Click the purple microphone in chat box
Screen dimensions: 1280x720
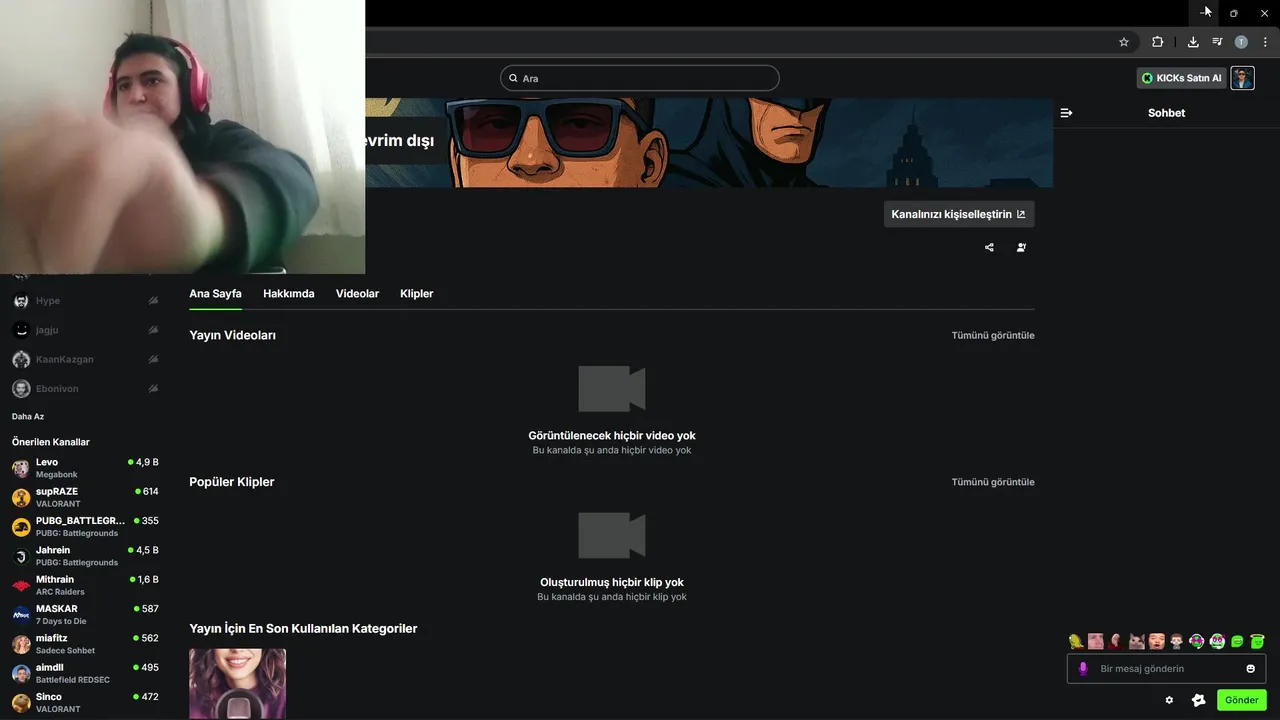[x=1082, y=669]
